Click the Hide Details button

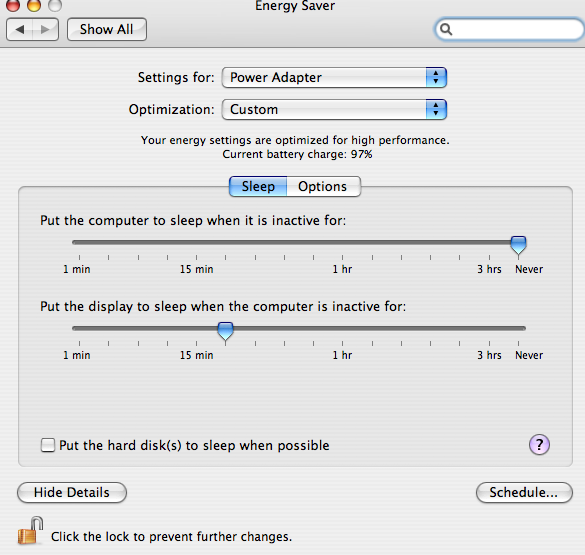[x=72, y=492]
